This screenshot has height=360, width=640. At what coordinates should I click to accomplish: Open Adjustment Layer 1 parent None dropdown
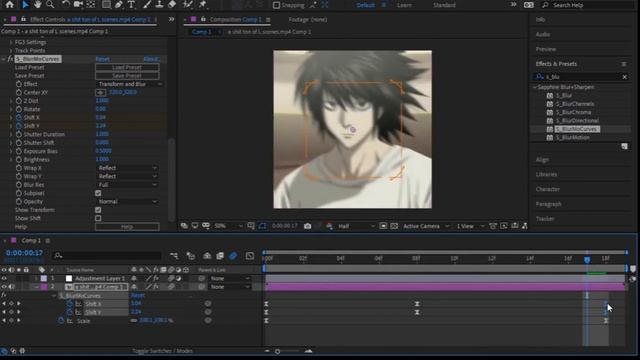pos(229,278)
